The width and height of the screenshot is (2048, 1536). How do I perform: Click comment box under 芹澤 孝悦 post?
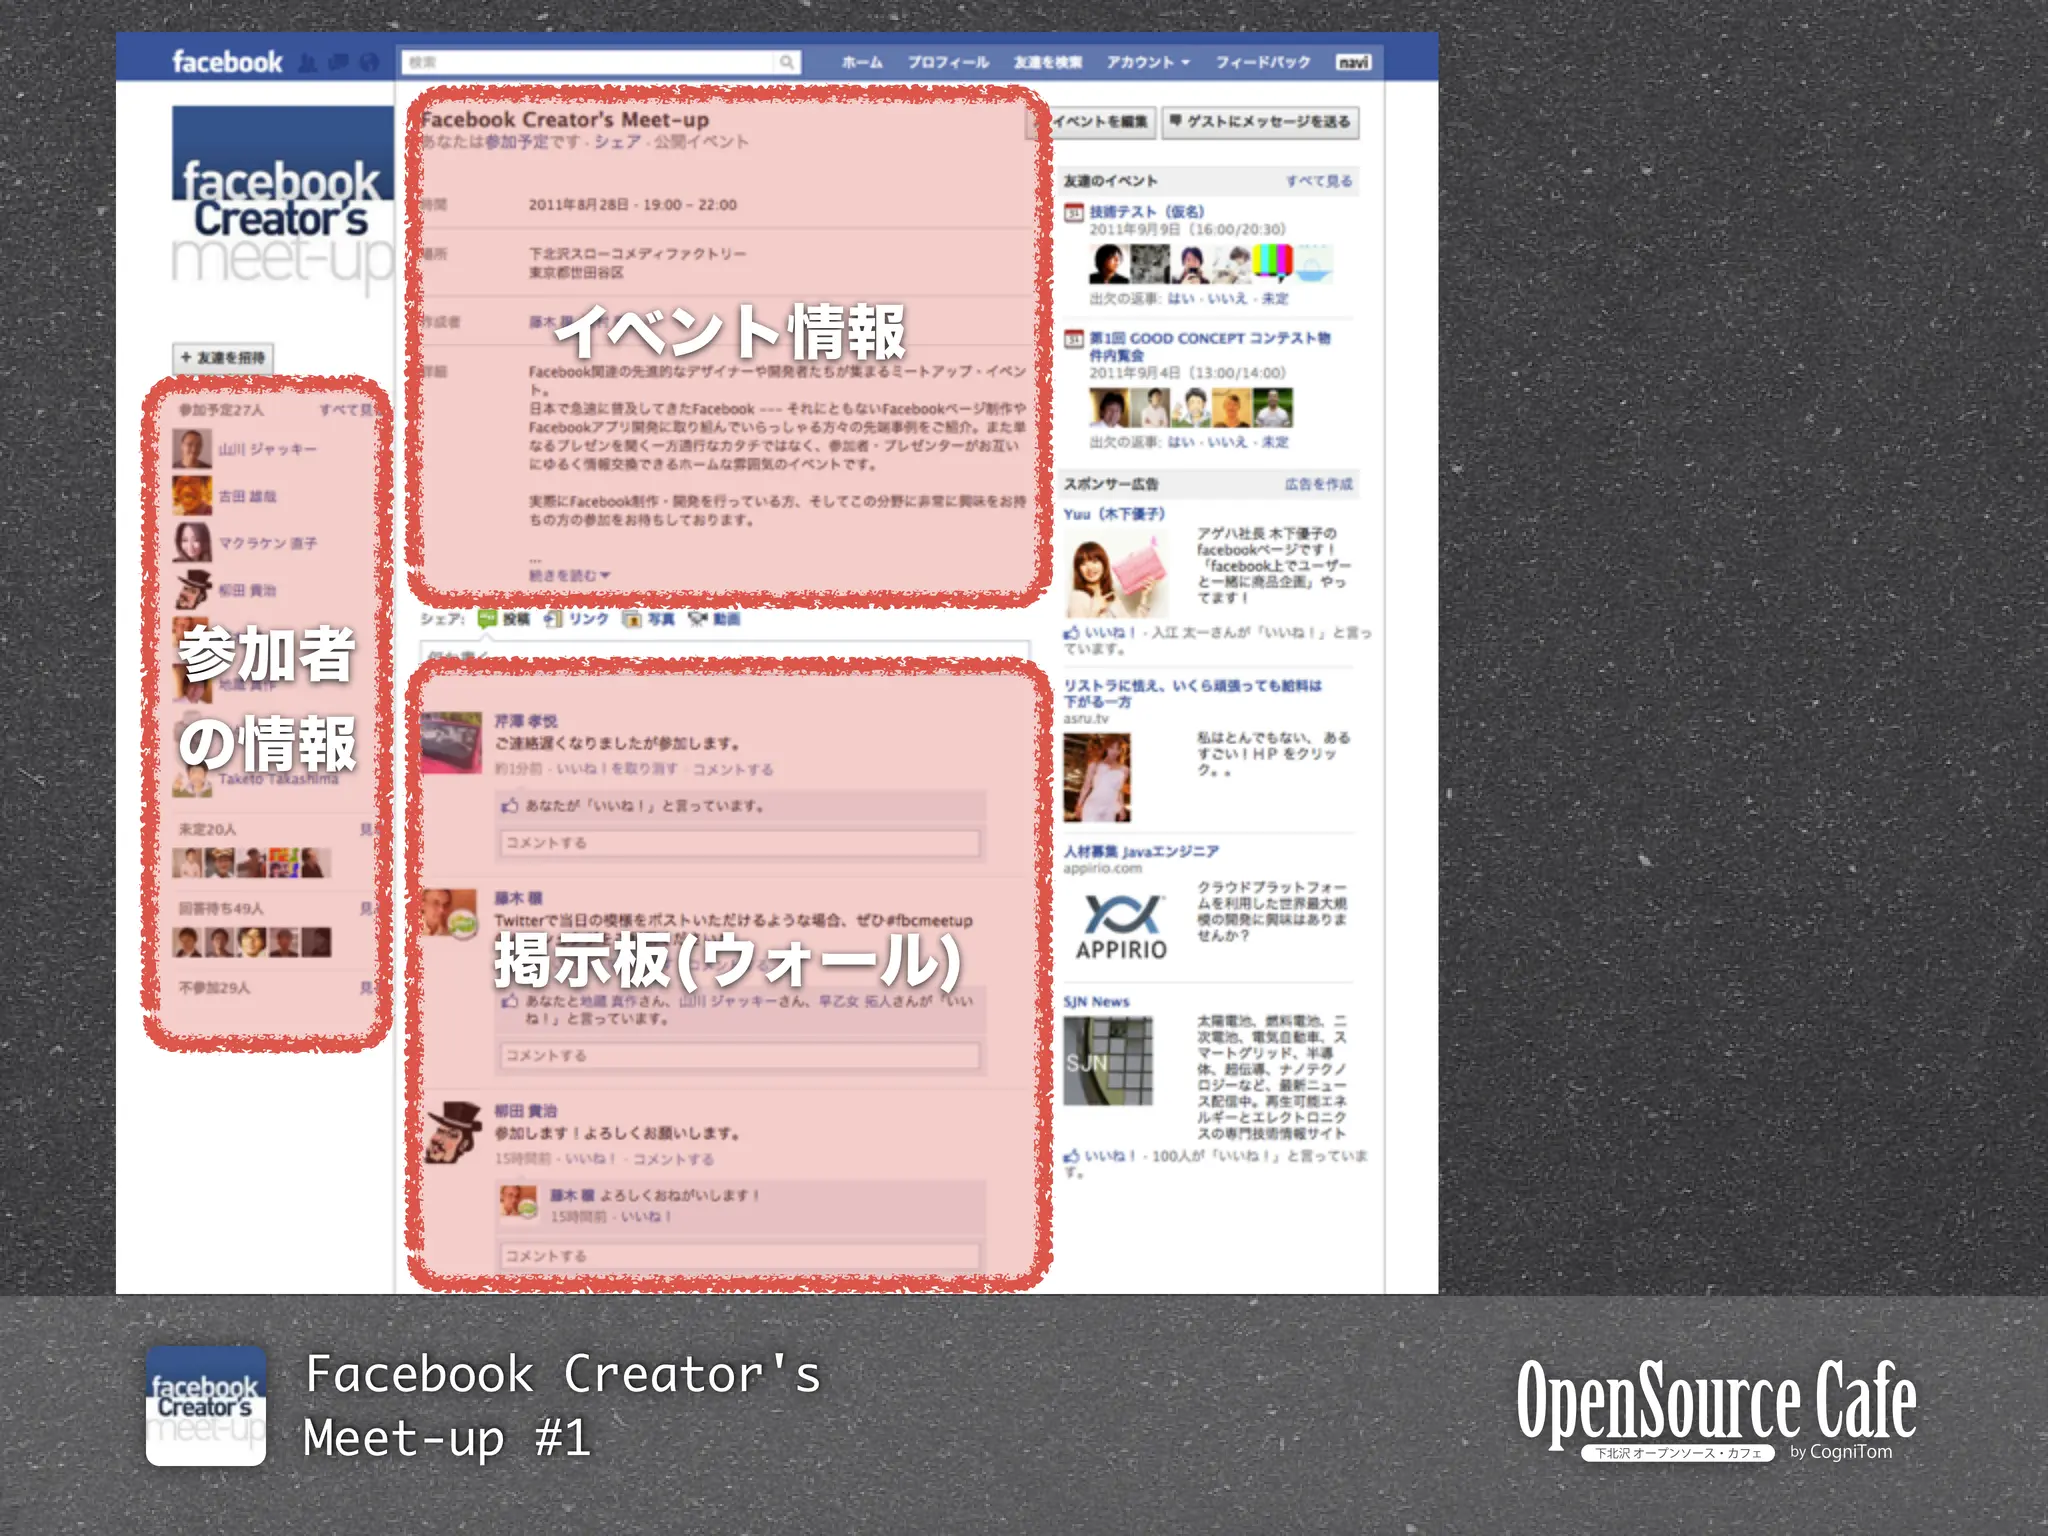(740, 843)
